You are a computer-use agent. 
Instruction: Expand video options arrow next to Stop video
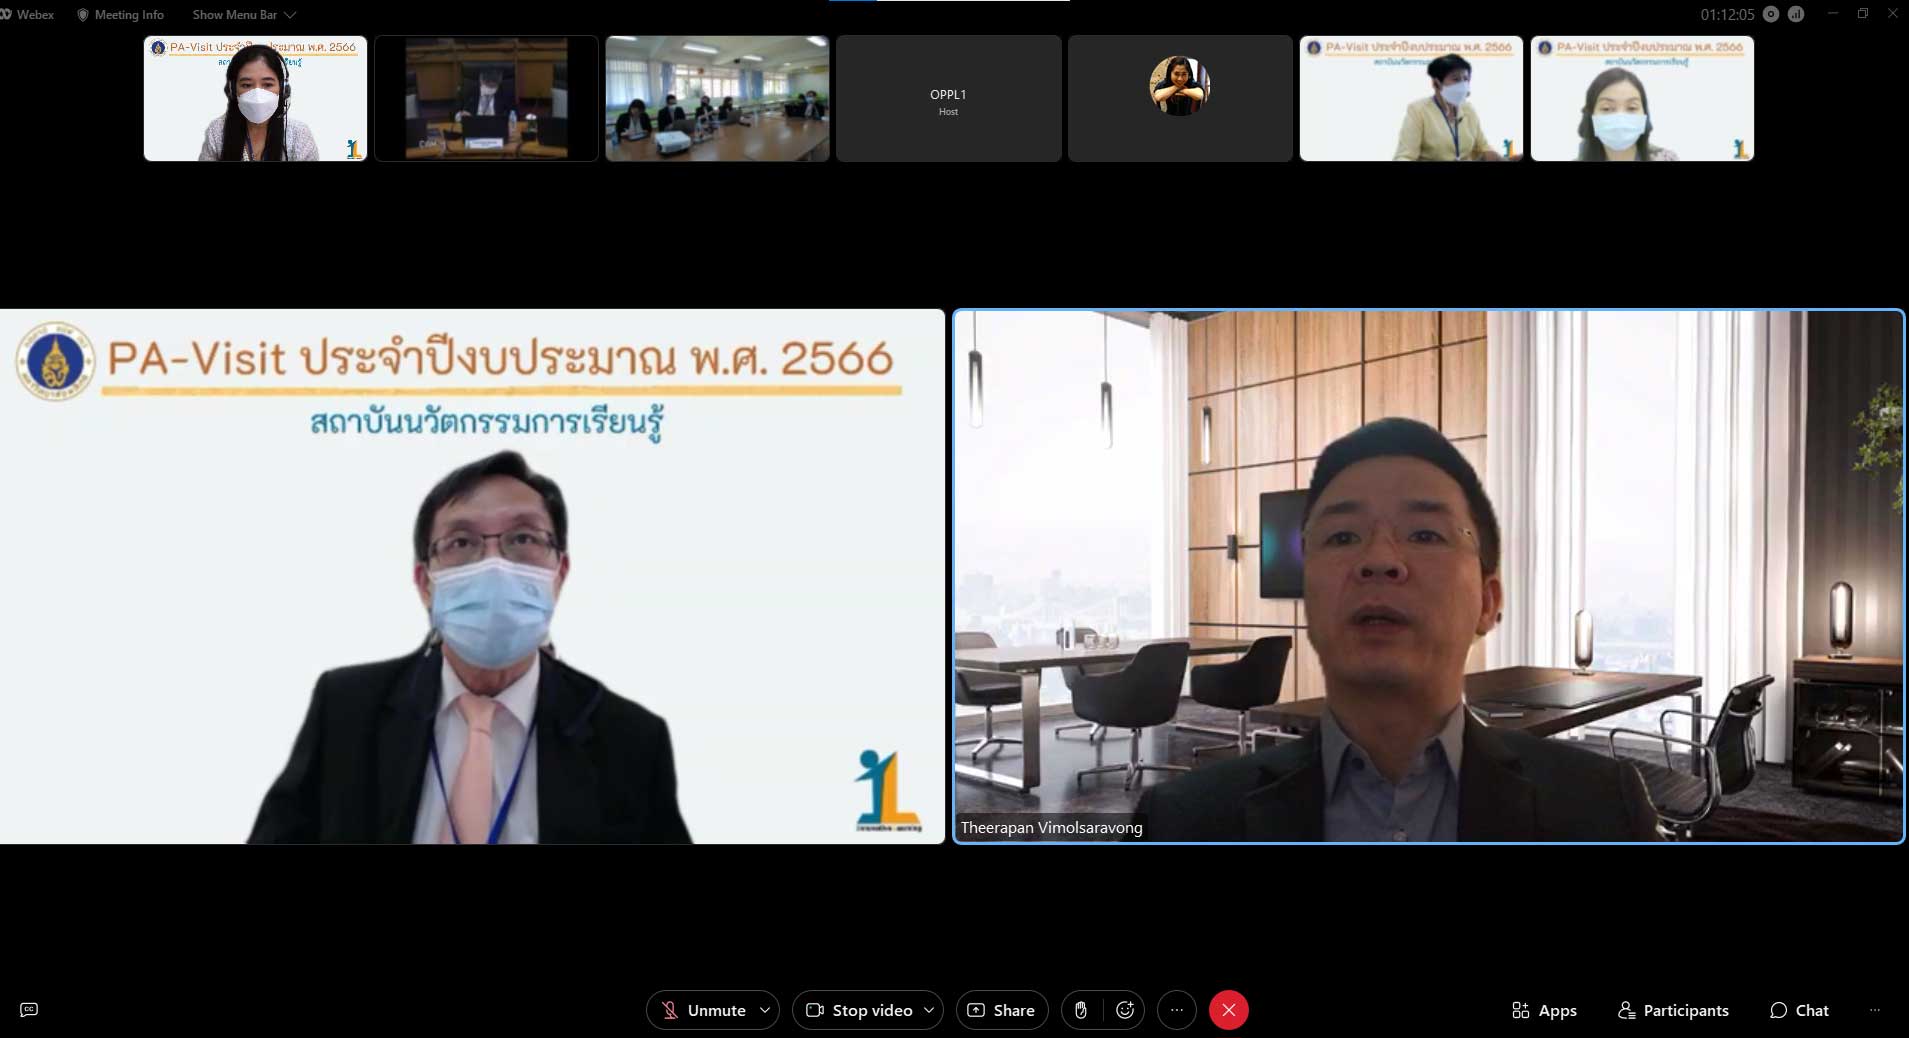click(x=929, y=1010)
